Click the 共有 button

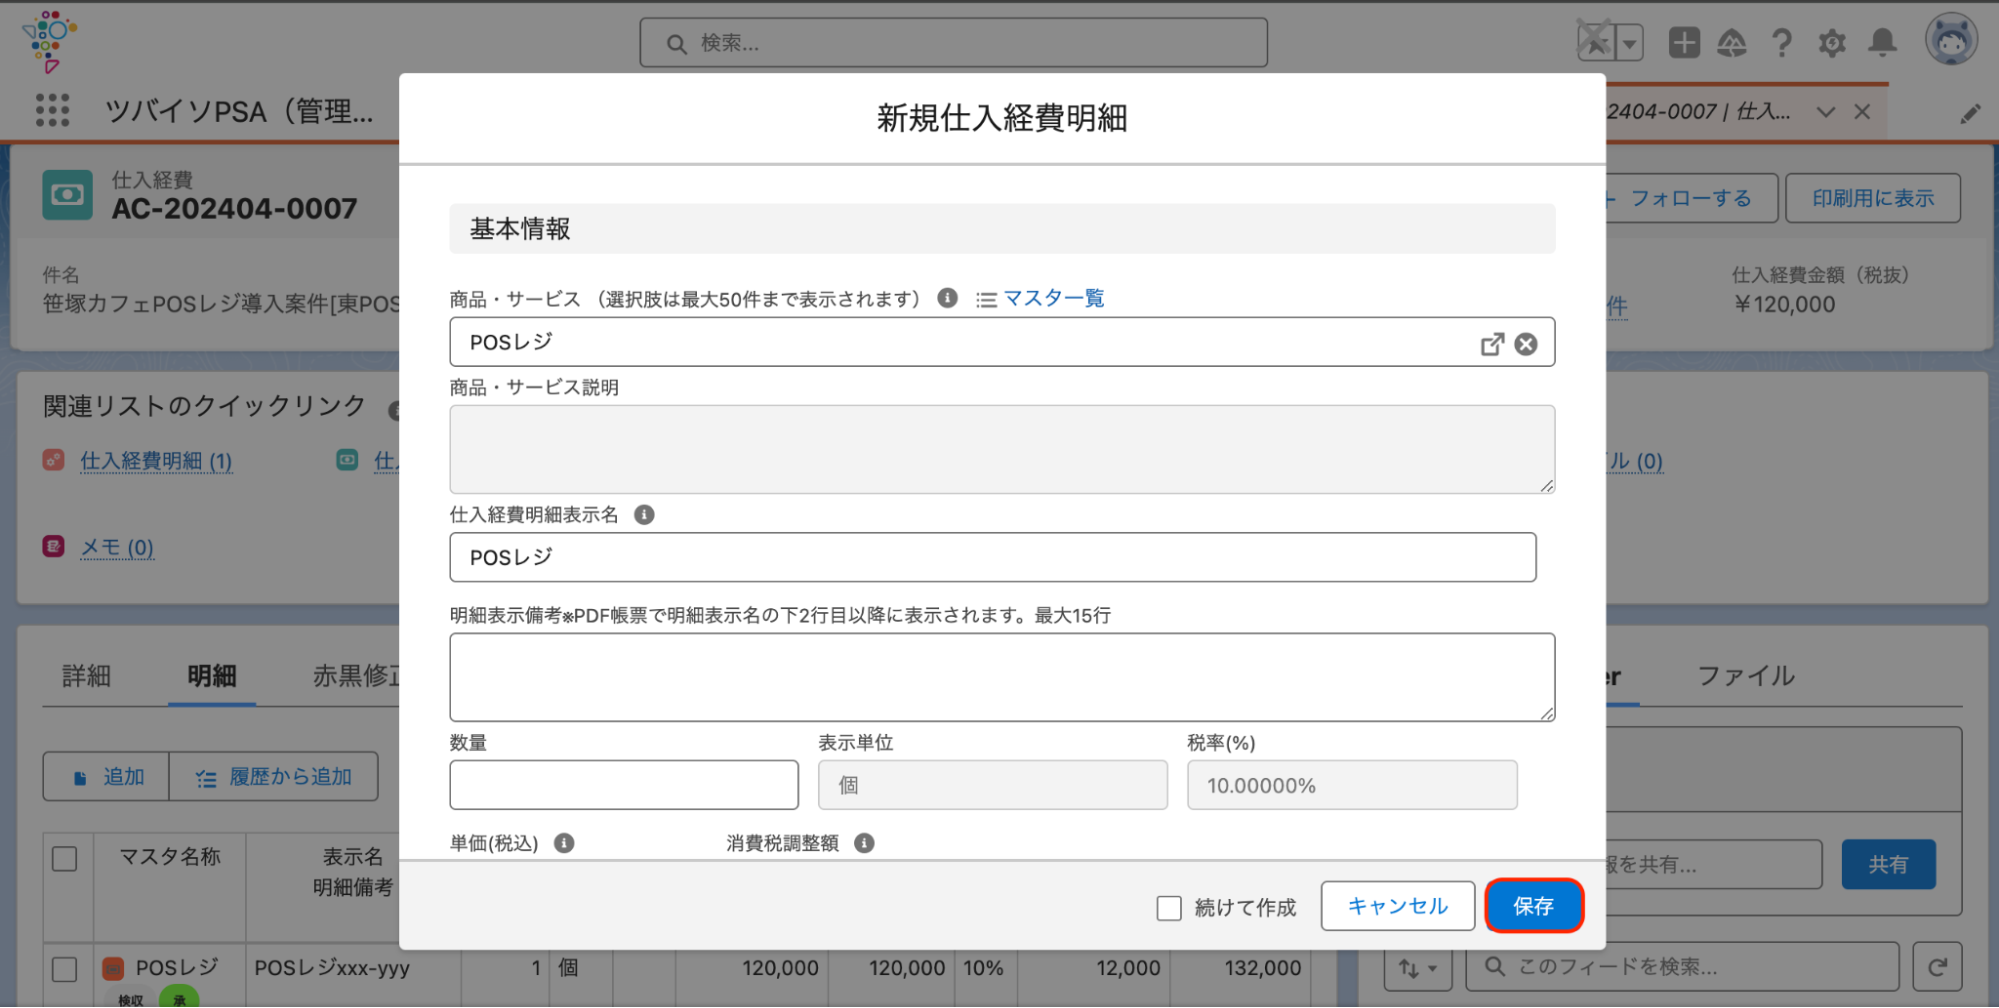pyautogui.click(x=1888, y=865)
